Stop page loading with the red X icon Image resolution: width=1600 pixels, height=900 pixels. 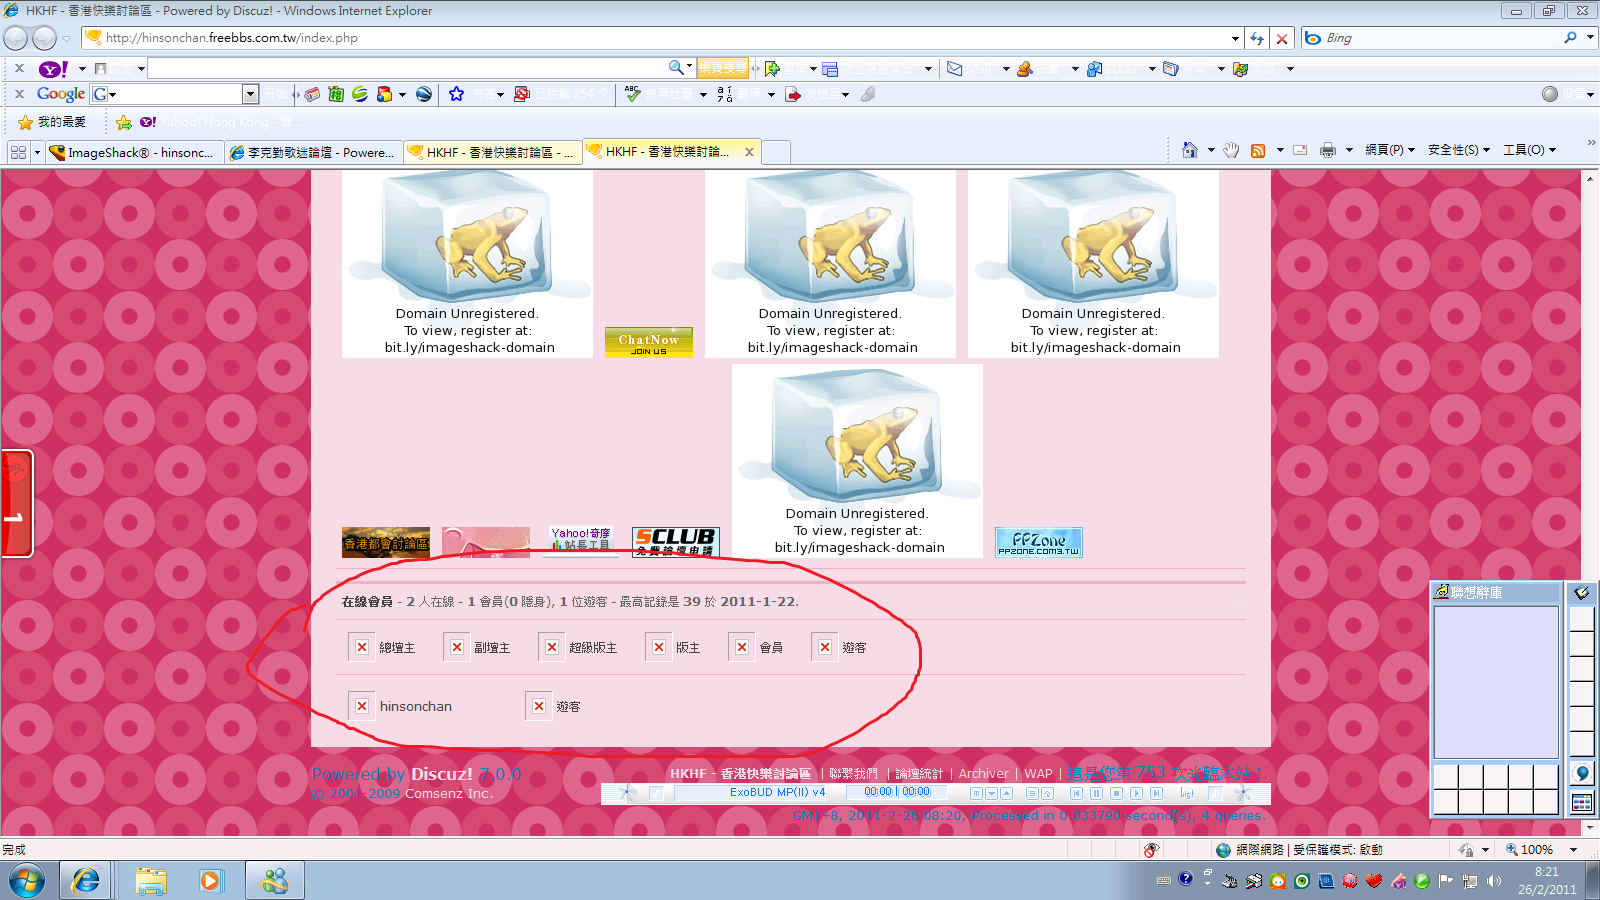point(1282,38)
